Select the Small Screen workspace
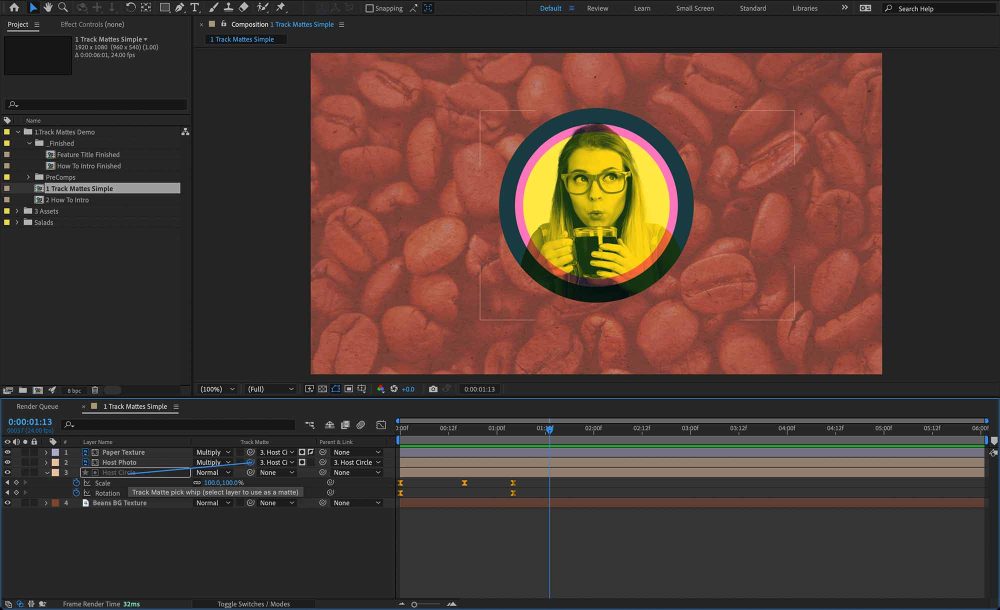Image resolution: width=1000 pixels, height=610 pixels. pos(696,8)
